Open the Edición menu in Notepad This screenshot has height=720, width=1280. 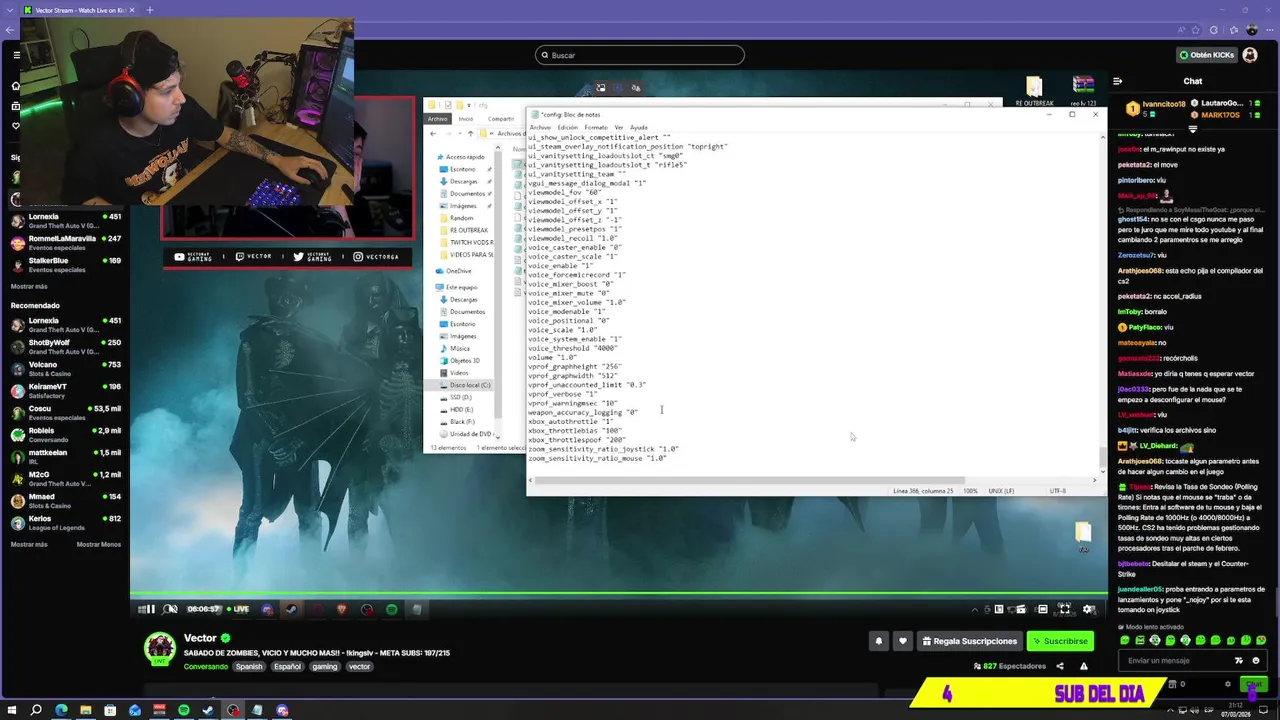point(567,127)
